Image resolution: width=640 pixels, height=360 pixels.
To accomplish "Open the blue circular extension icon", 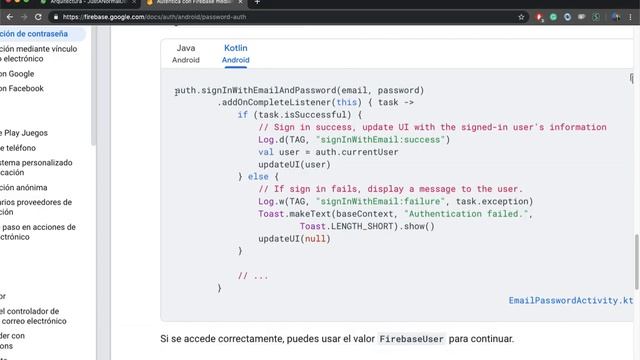I will [567, 17].
